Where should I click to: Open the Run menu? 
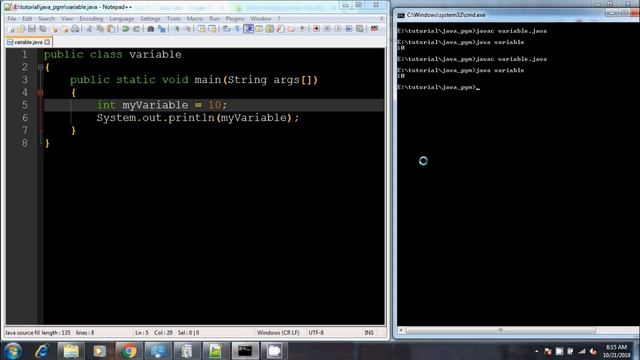[214, 19]
